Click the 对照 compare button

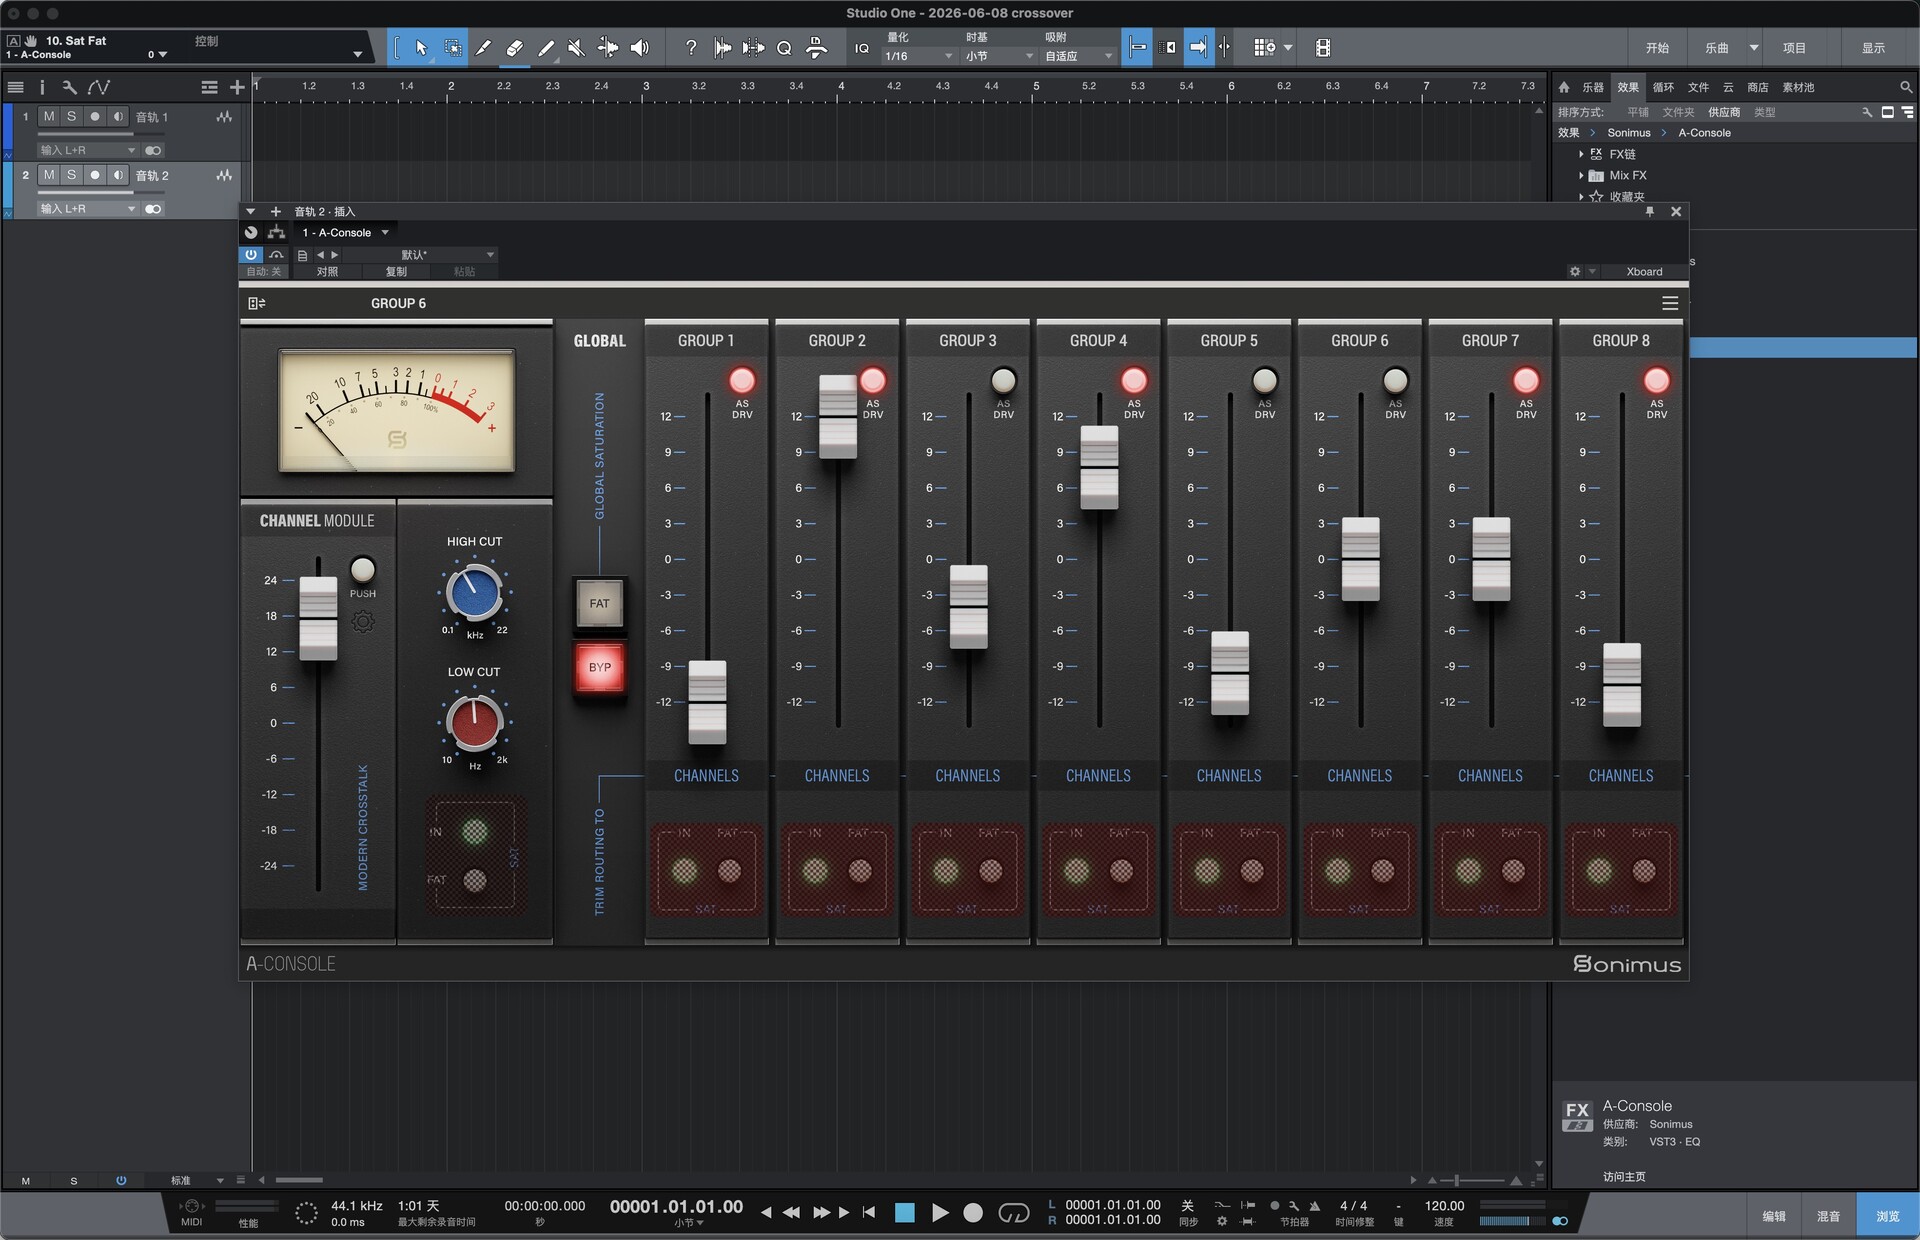tap(327, 272)
